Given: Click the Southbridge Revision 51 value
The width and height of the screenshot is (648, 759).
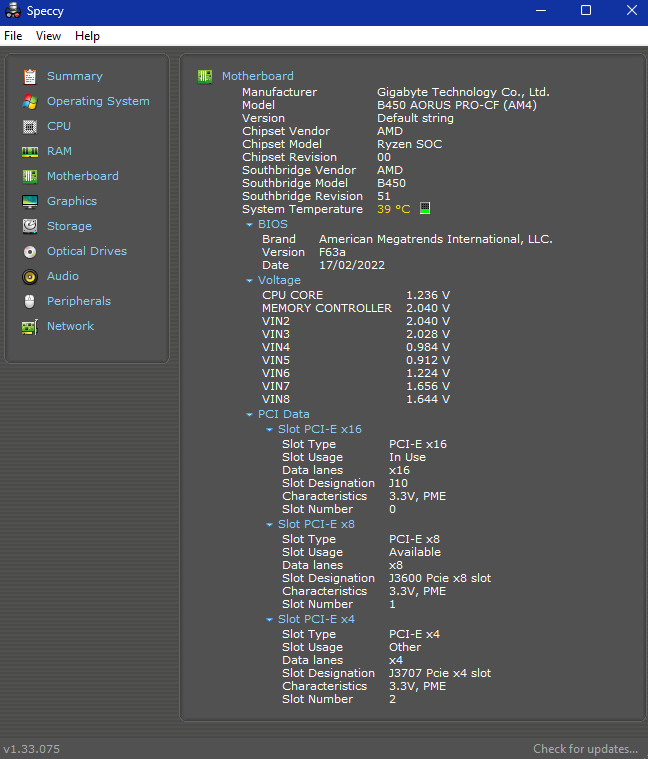Looking at the screenshot, I should tap(384, 196).
